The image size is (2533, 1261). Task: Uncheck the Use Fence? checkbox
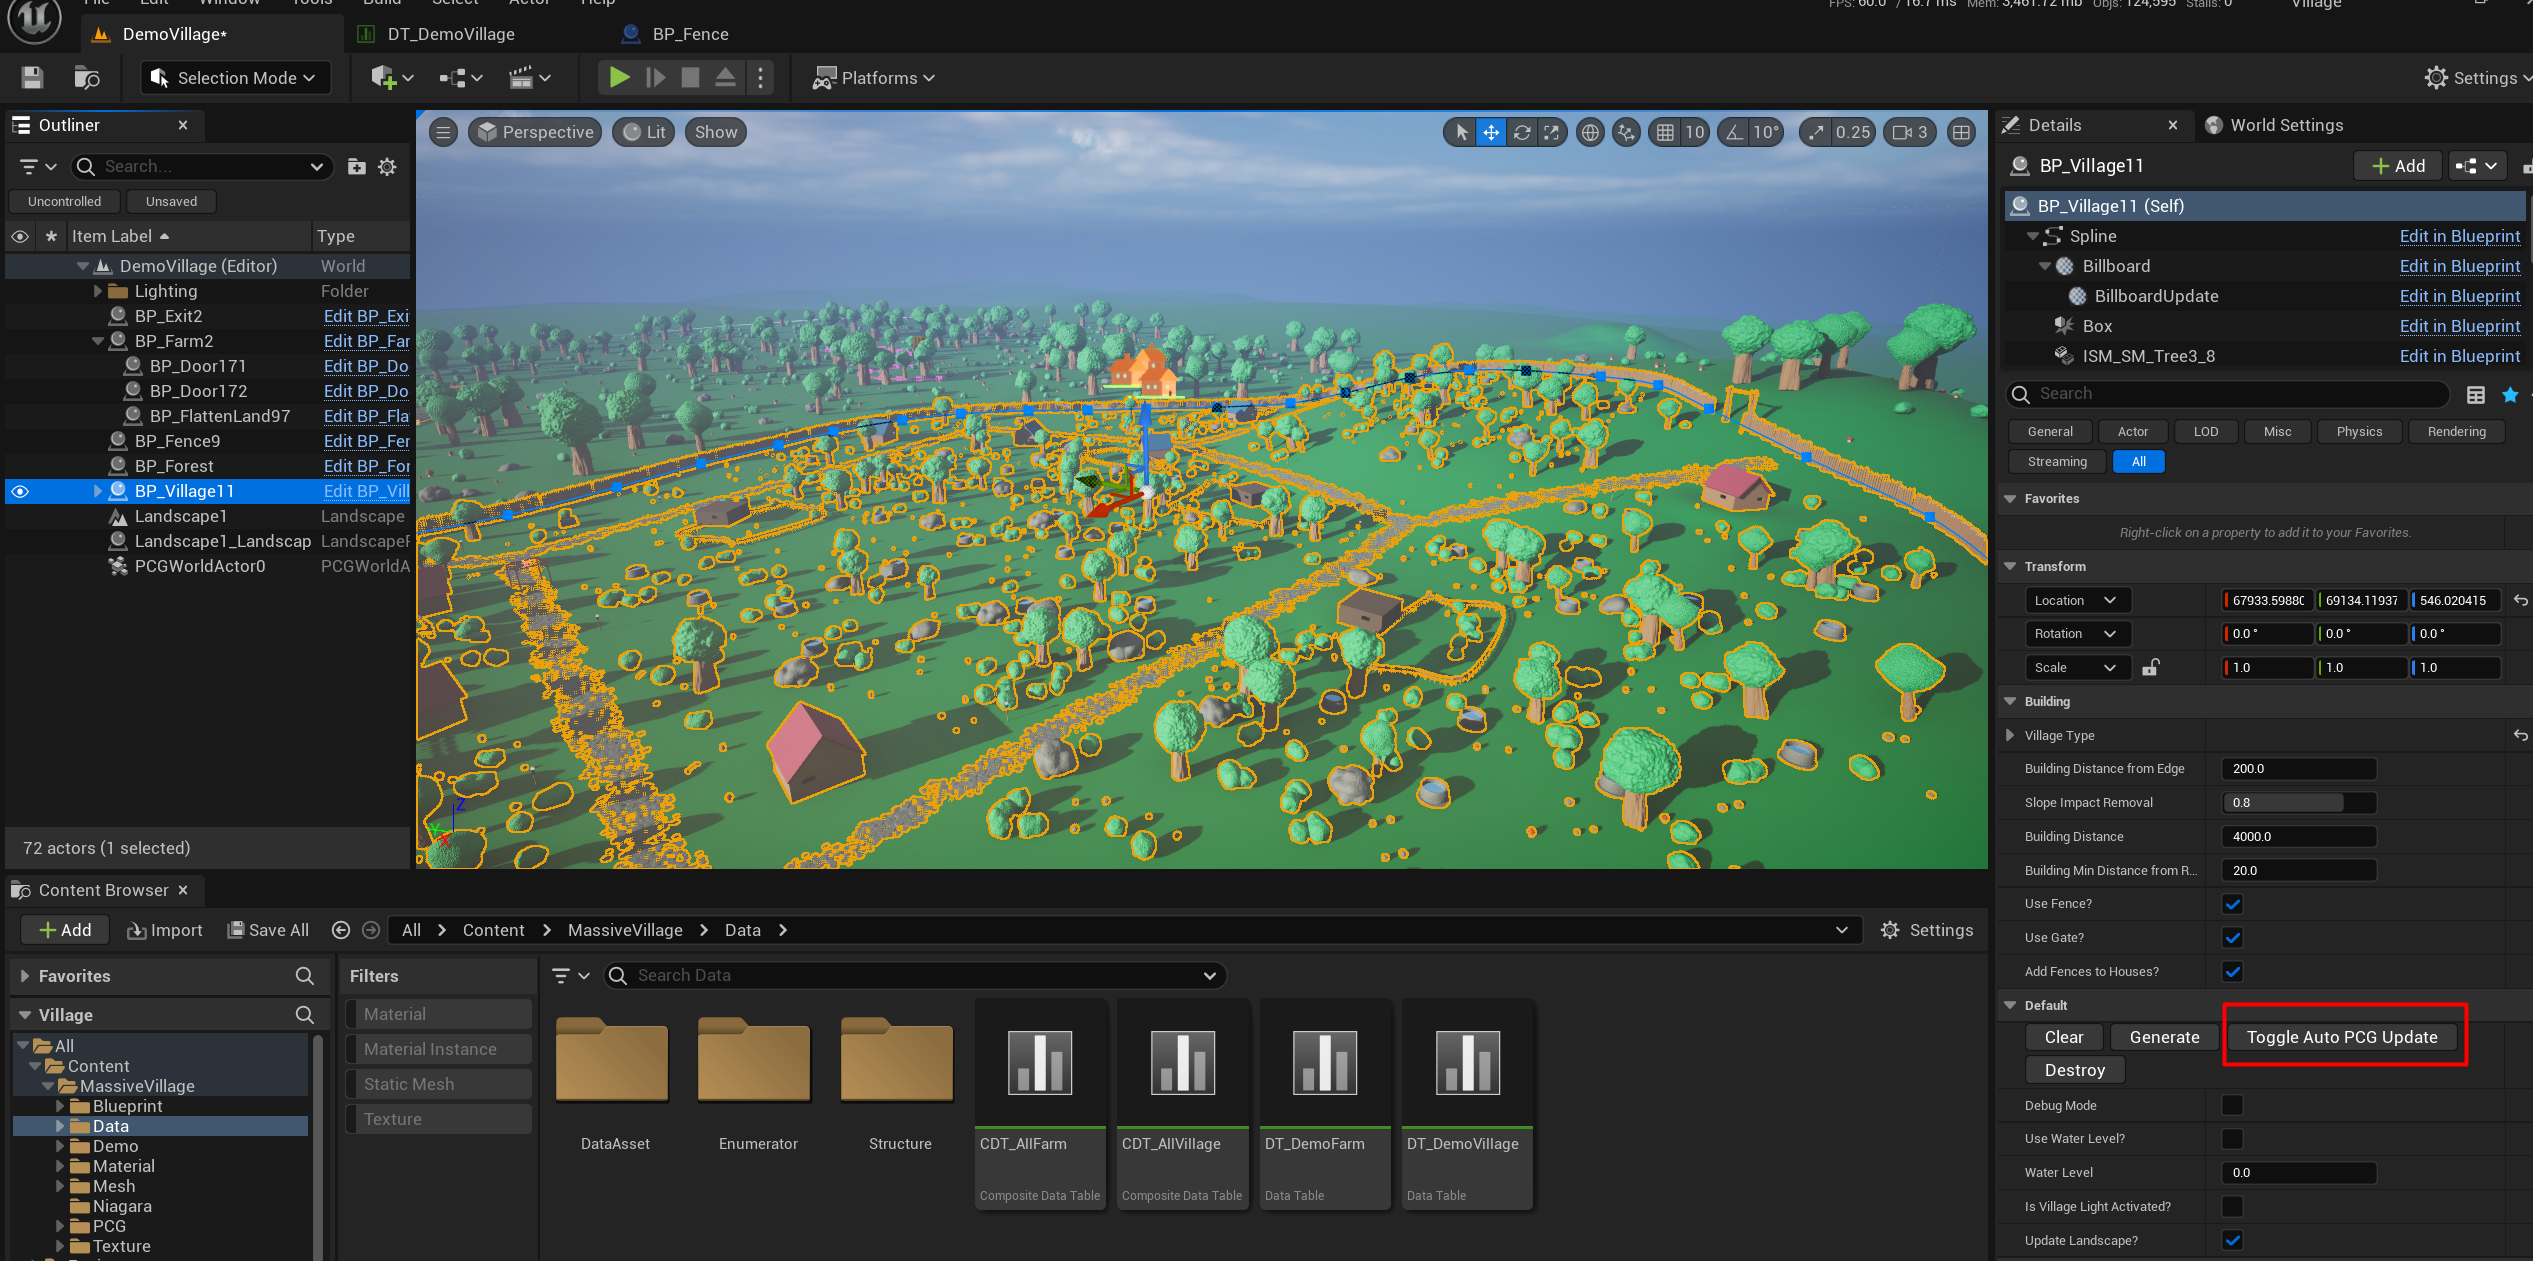[x=2232, y=904]
